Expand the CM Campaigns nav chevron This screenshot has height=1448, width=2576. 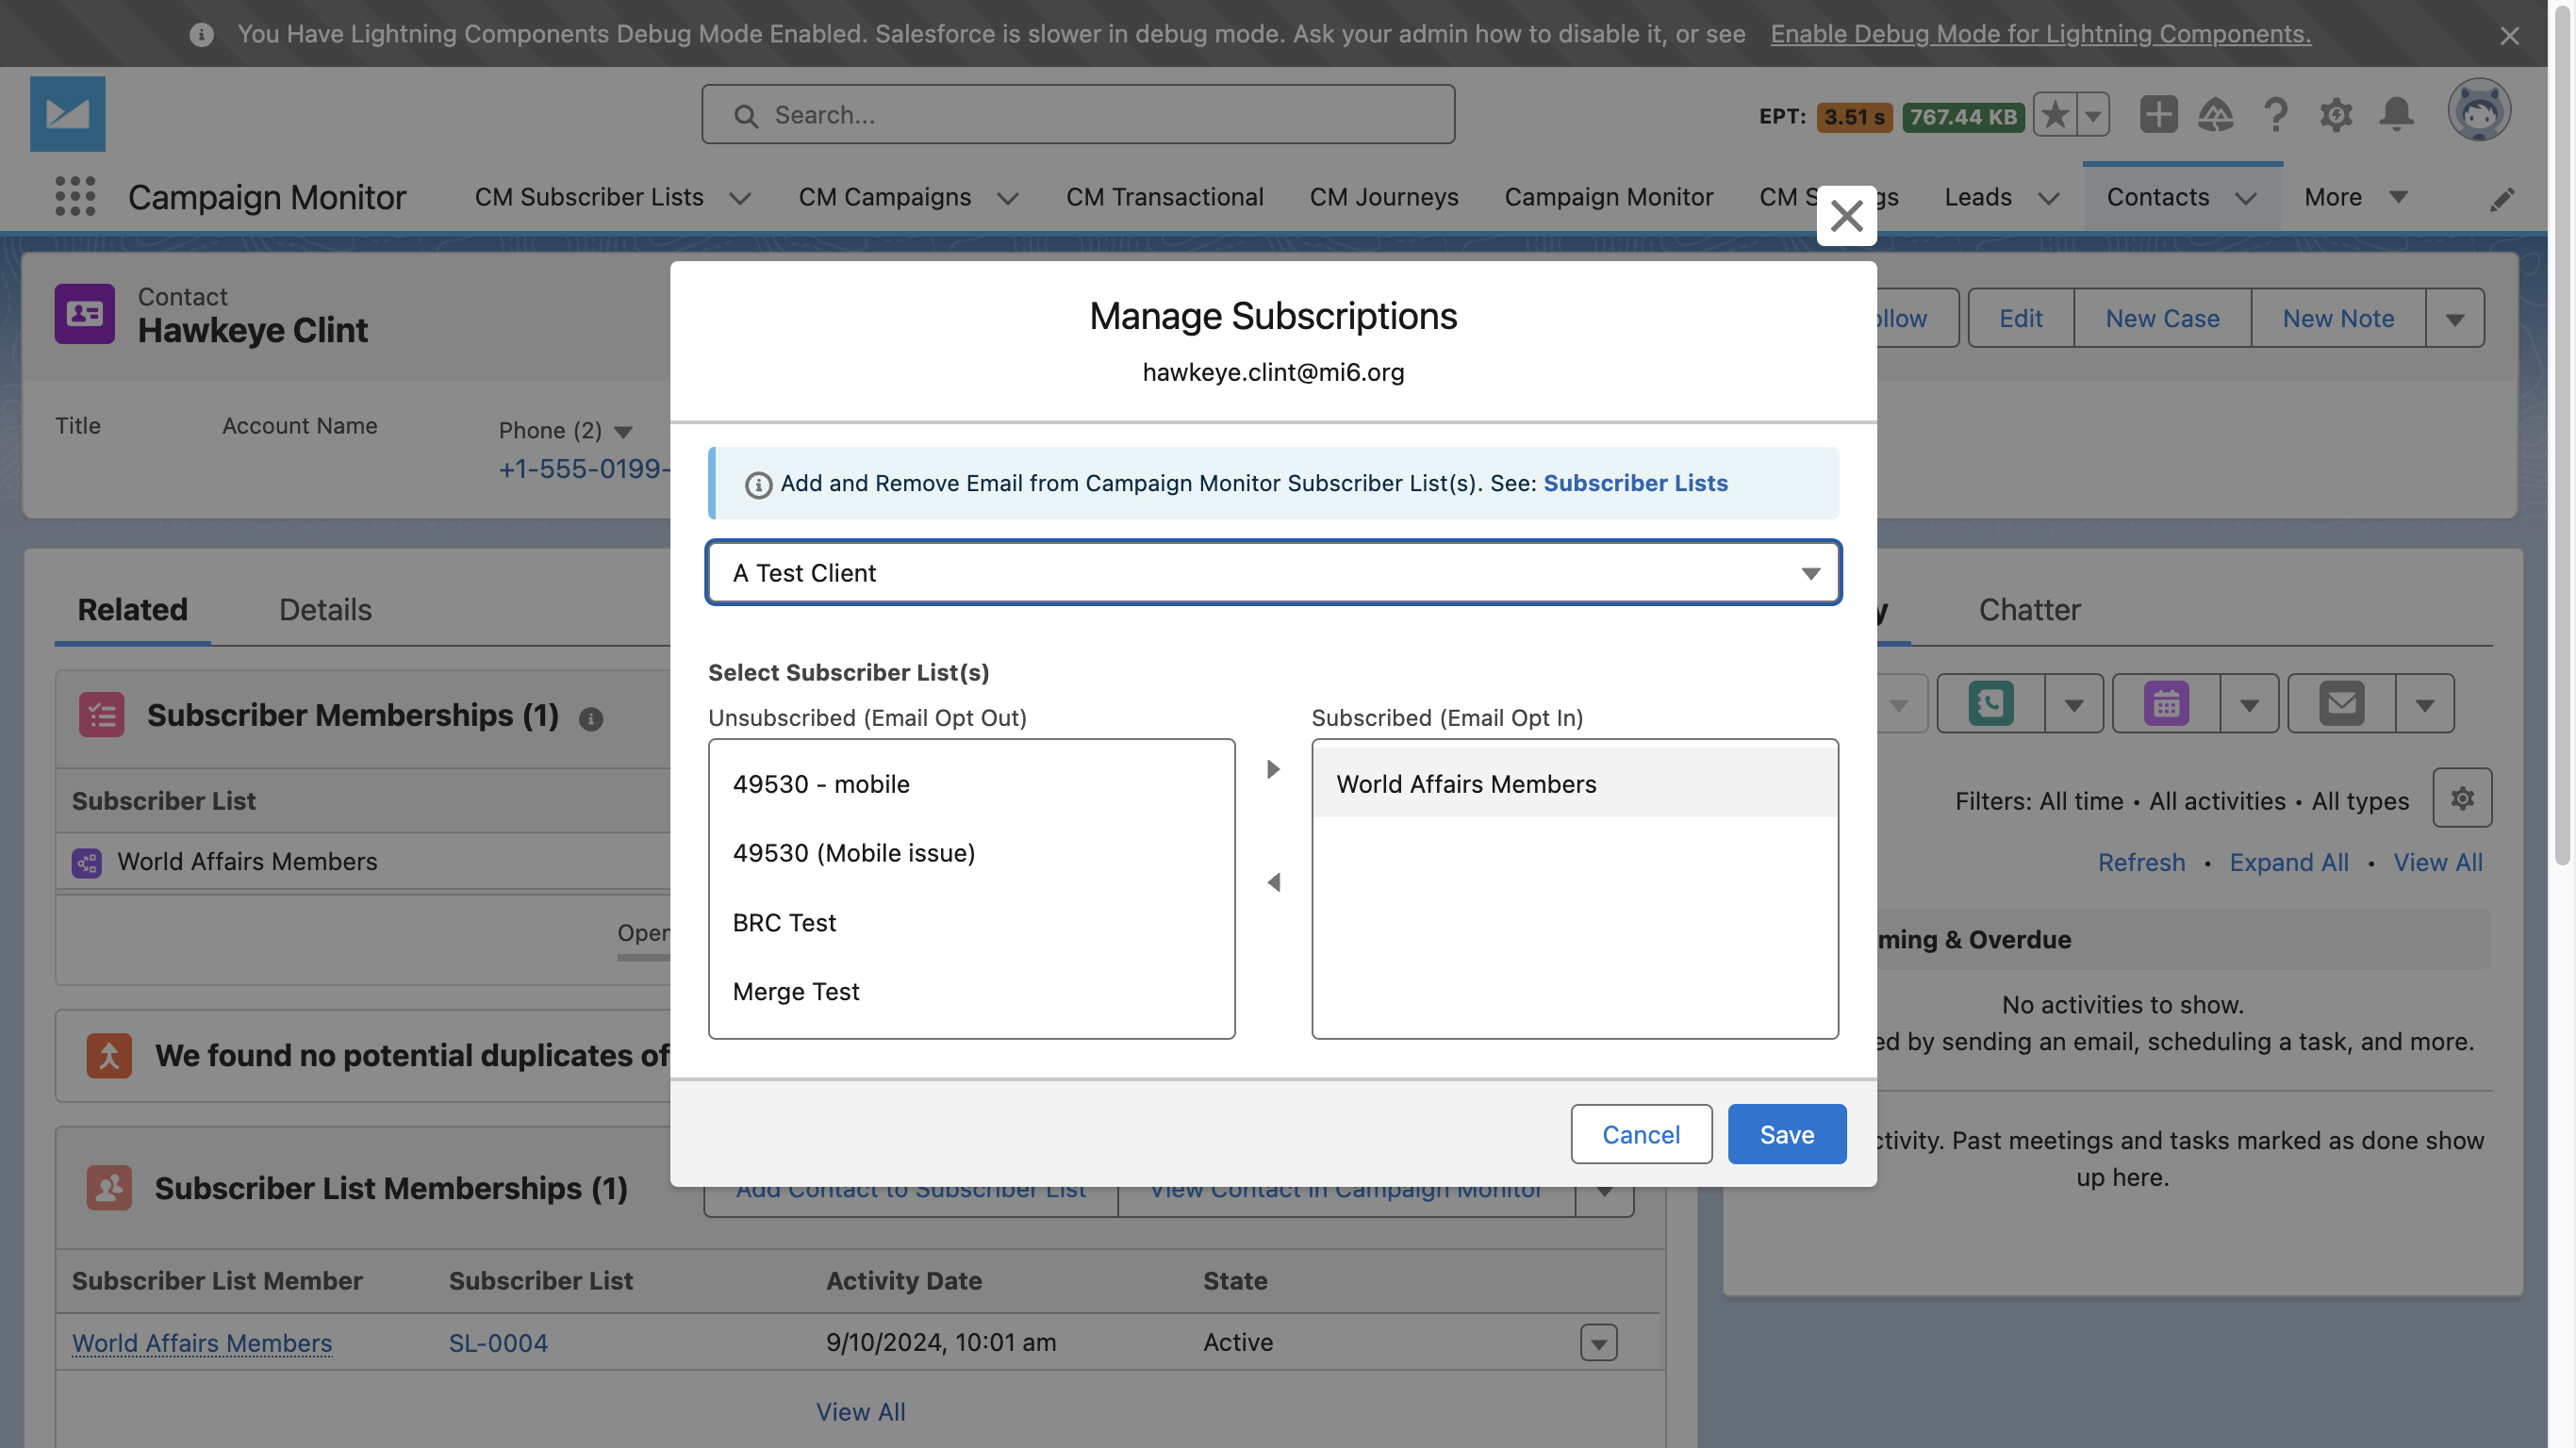pyautogui.click(x=1008, y=198)
